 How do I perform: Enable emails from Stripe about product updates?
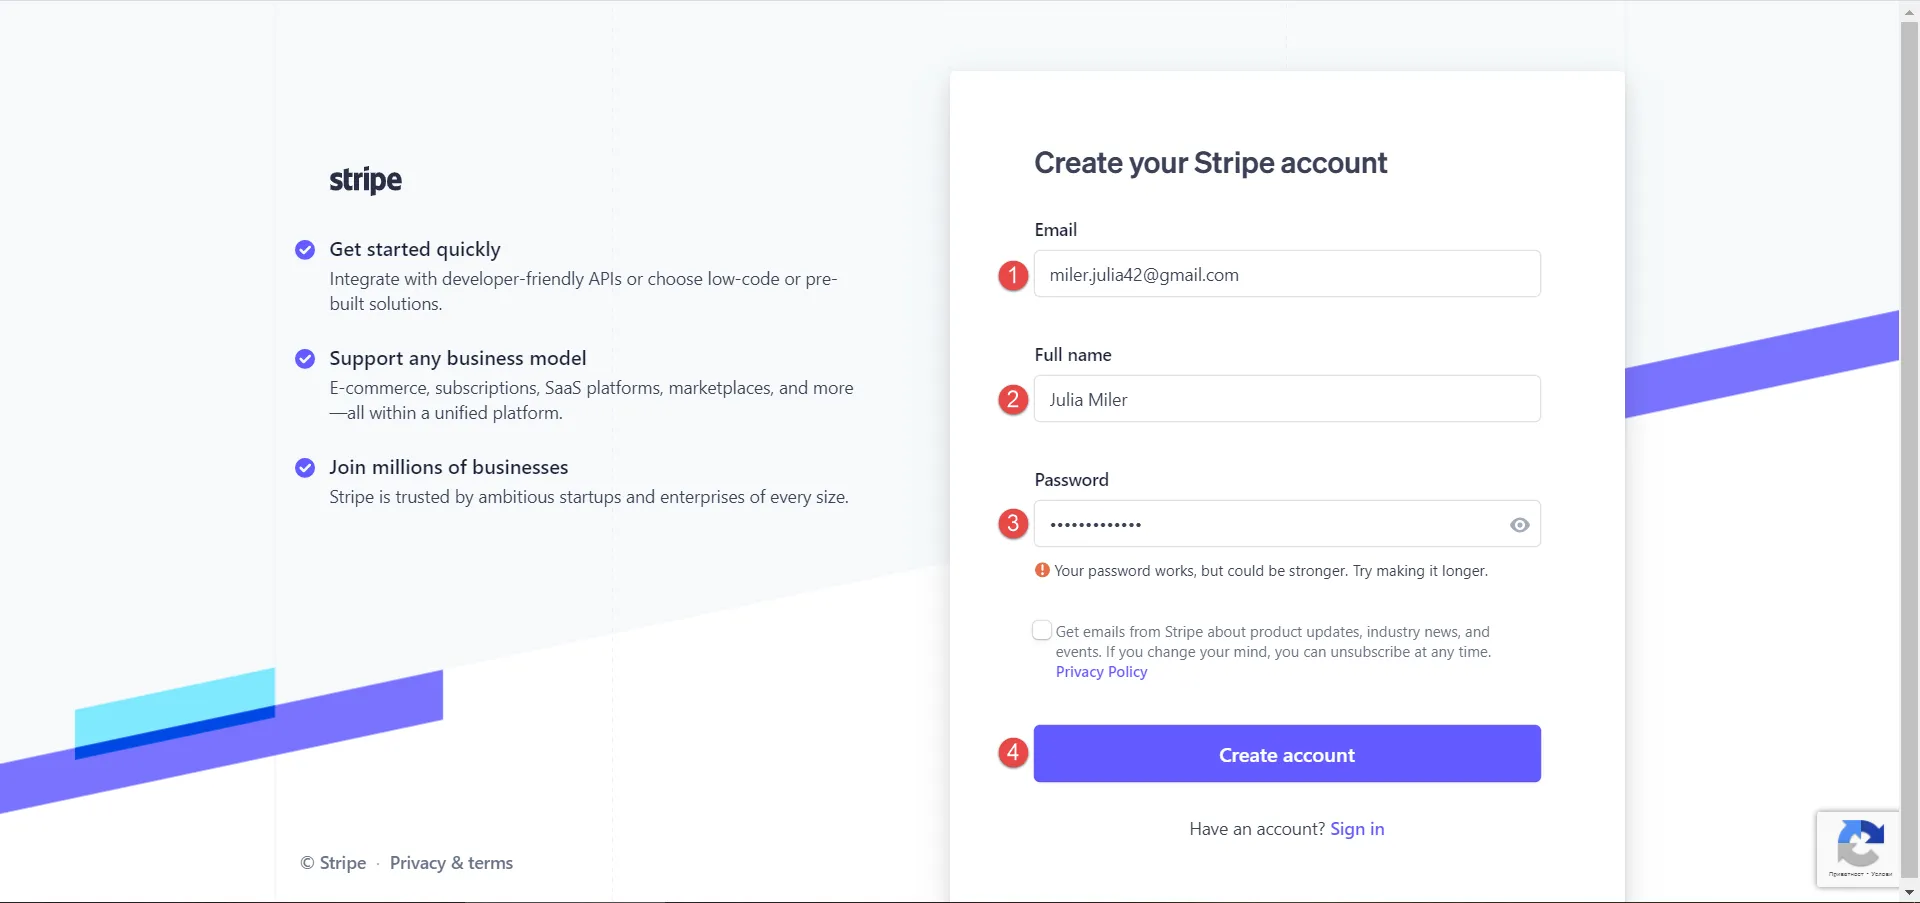pos(1041,630)
